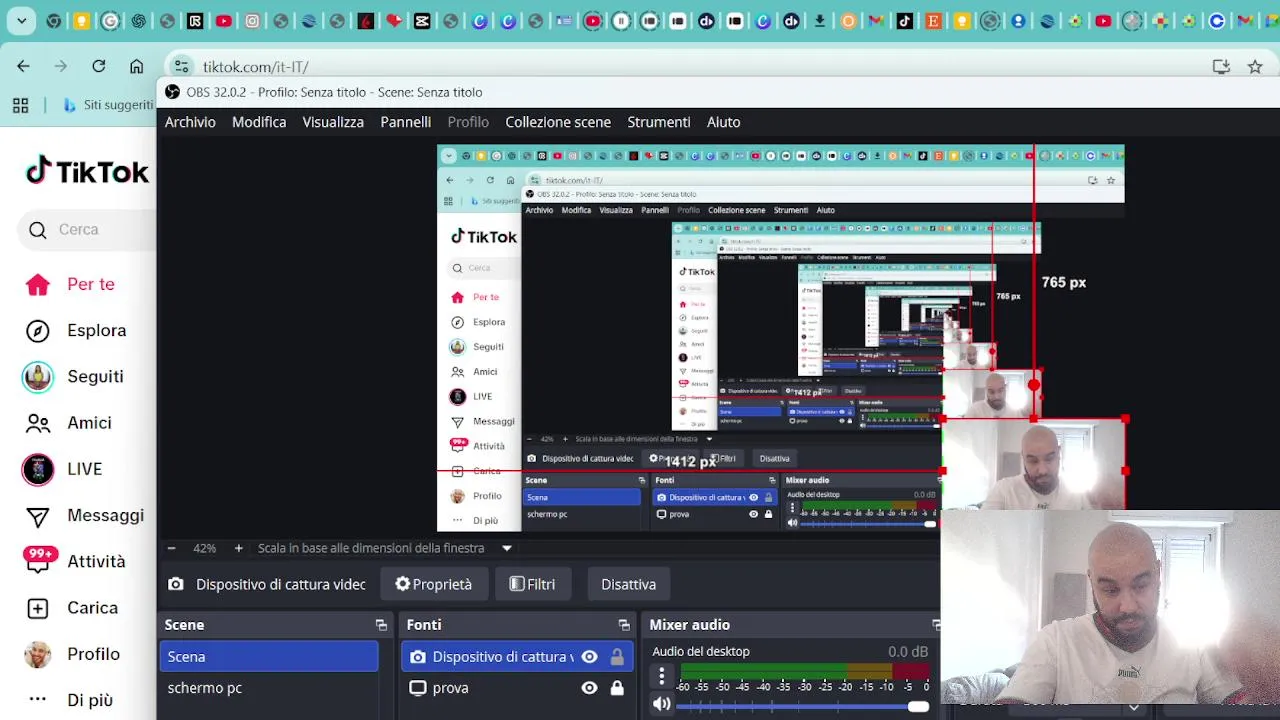The image size is (1280, 720).
Task: Bookmark this page with the star icon
Action: click(x=1255, y=67)
